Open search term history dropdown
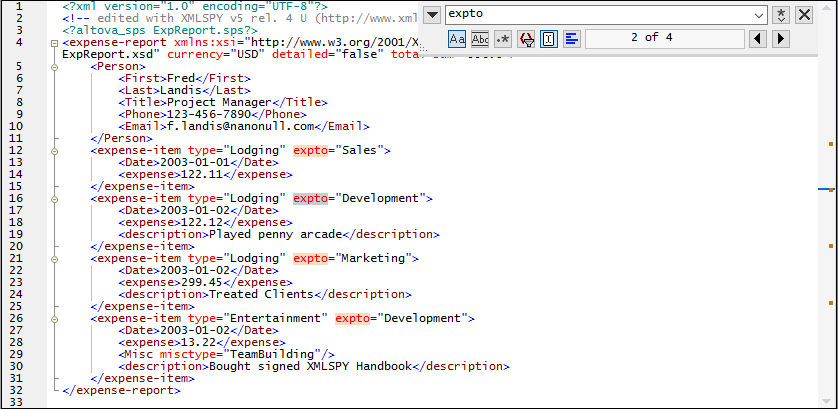838x409 pixels. 758,15
